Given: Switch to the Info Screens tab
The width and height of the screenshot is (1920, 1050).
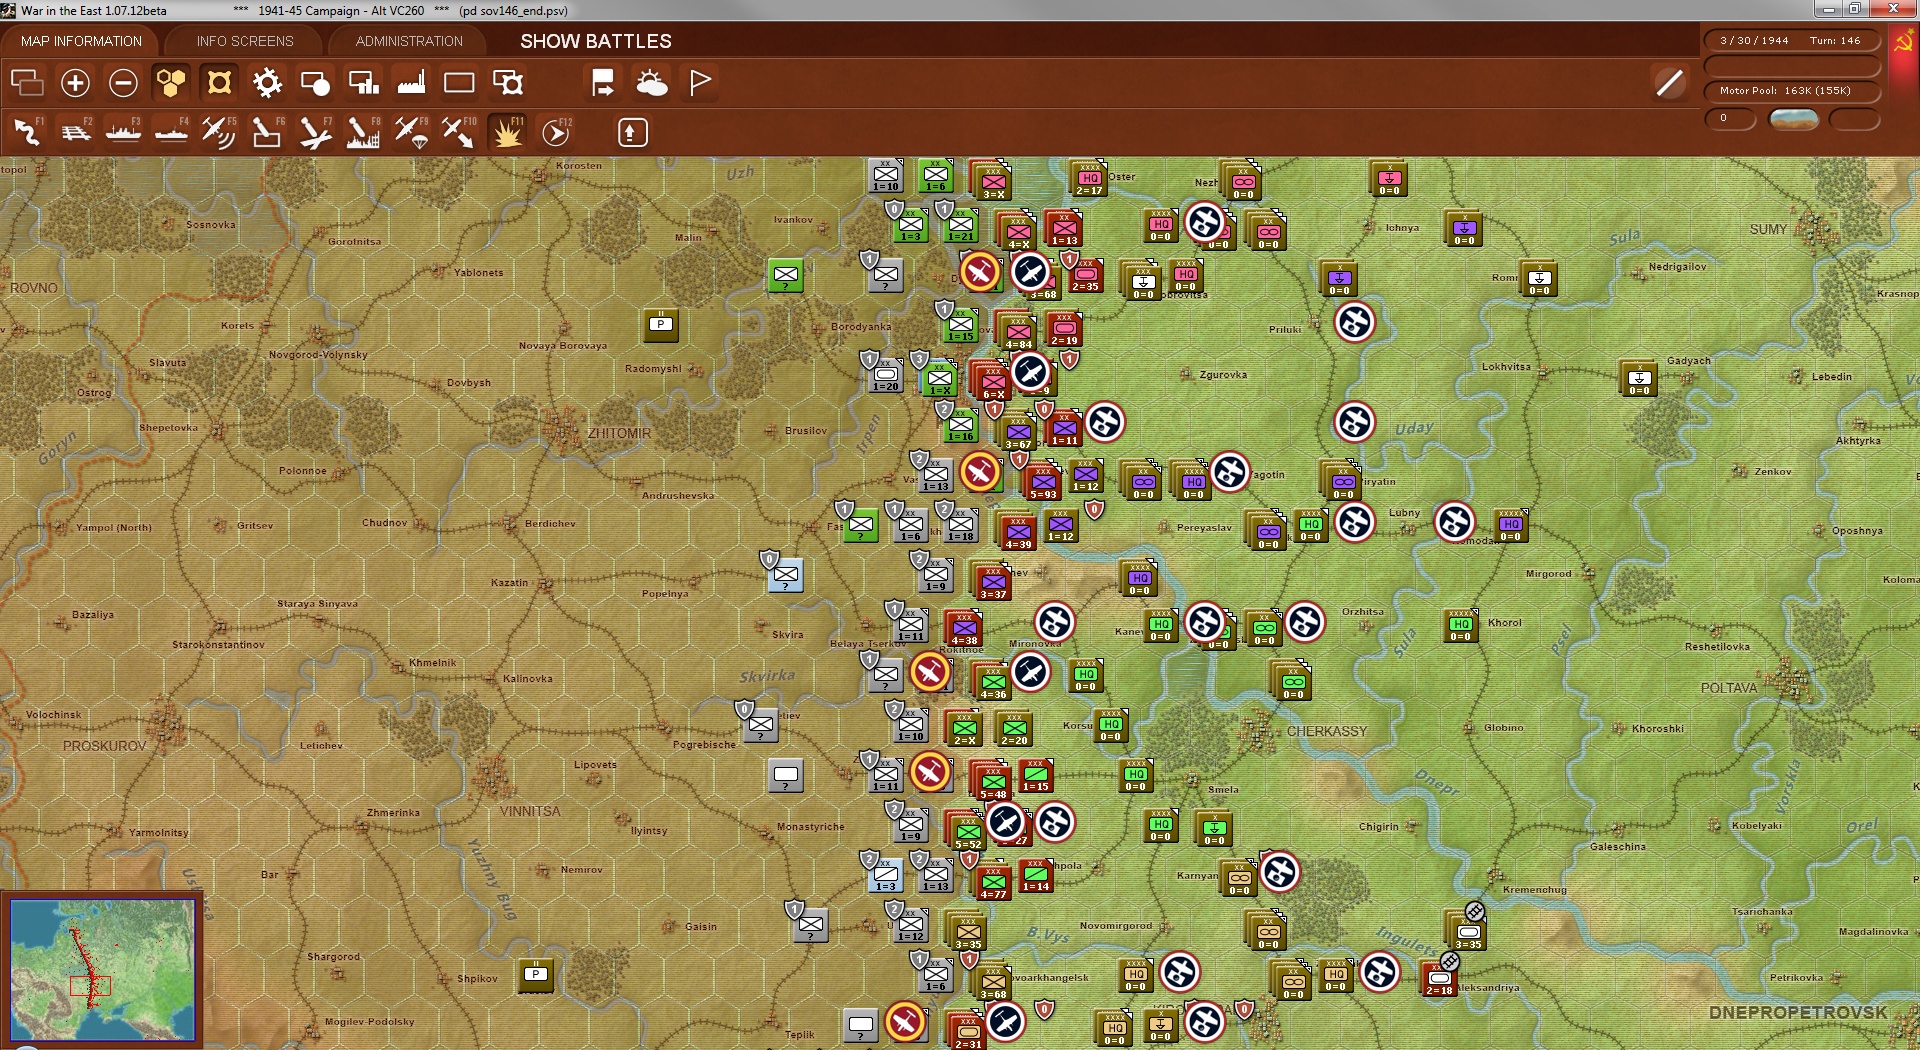Looking at the screenshot, I should [x=245, y=41].
